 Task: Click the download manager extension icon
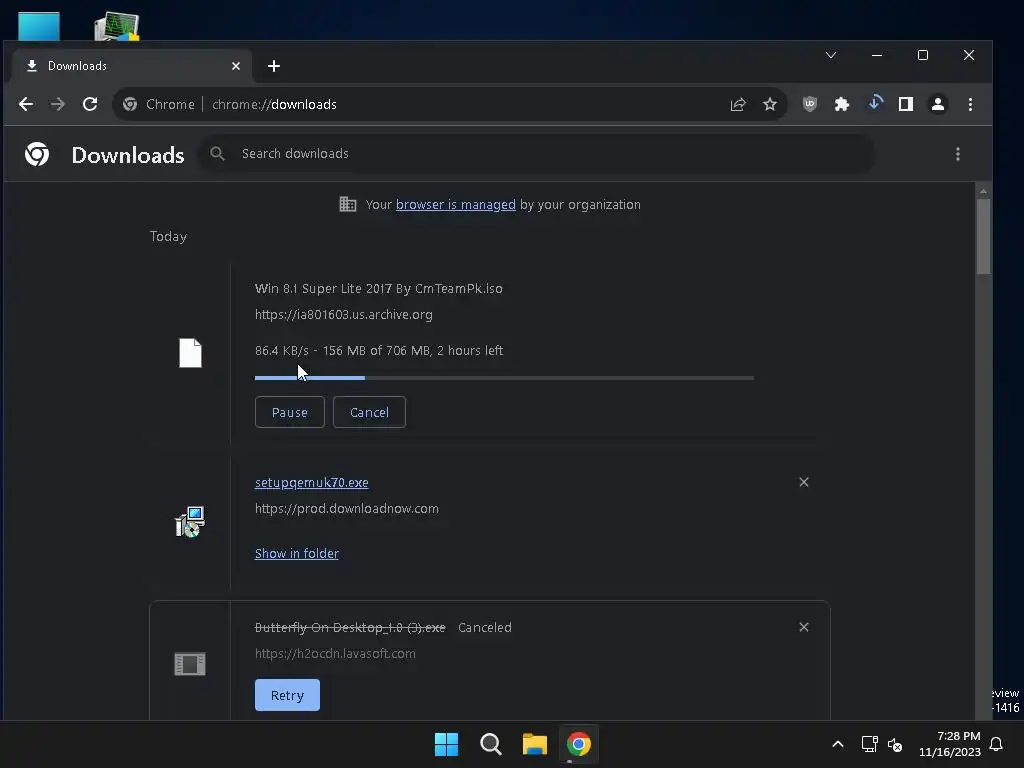click(x=875, y=103)
